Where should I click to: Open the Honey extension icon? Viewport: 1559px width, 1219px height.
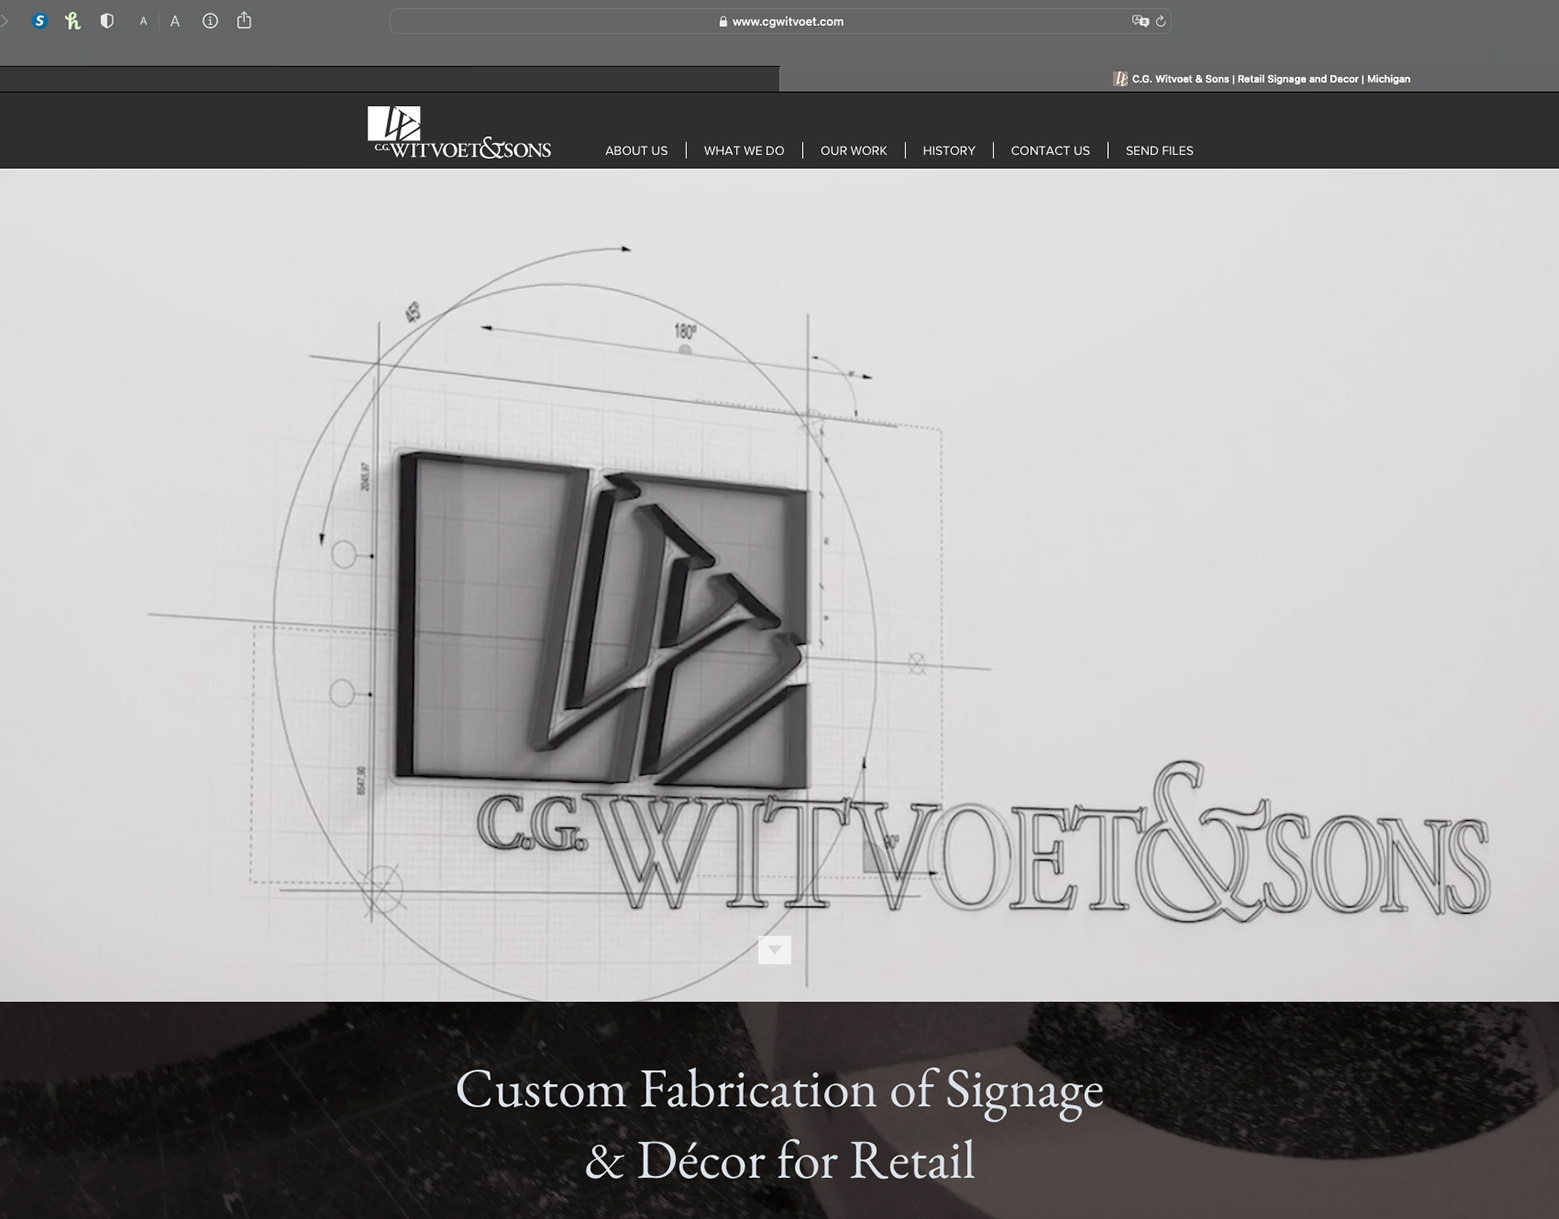coord(73,20)
